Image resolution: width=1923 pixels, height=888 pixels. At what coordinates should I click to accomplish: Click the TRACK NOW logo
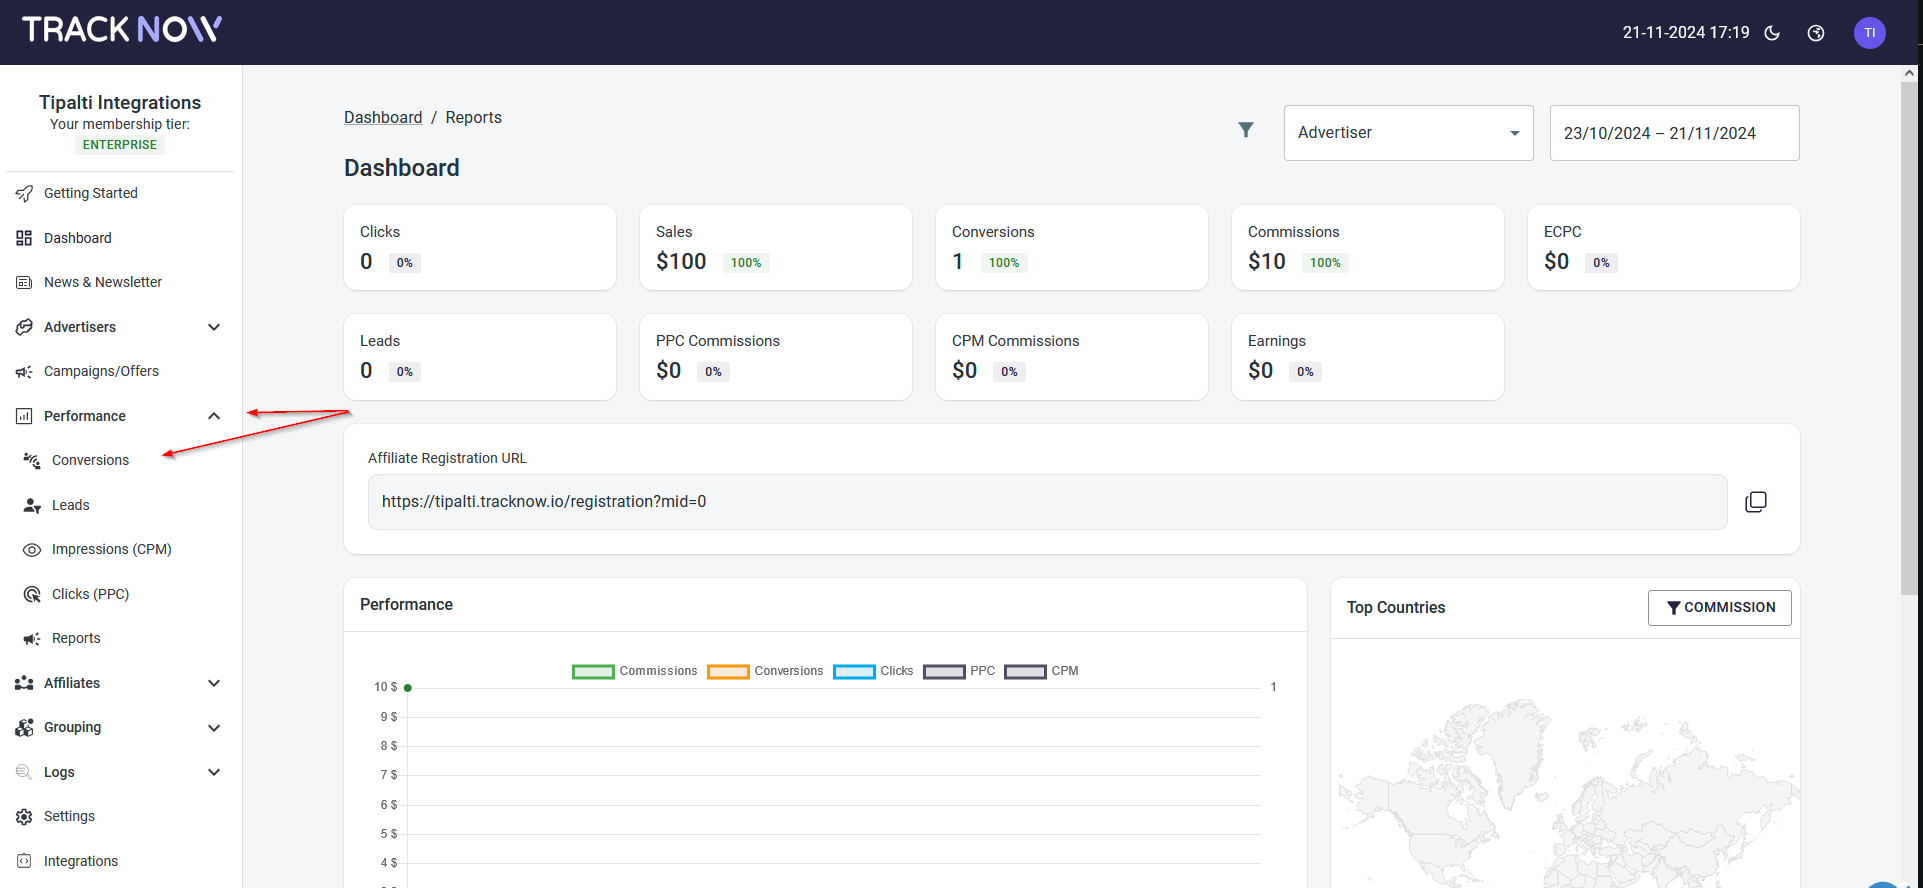click(x=122, y=30)
